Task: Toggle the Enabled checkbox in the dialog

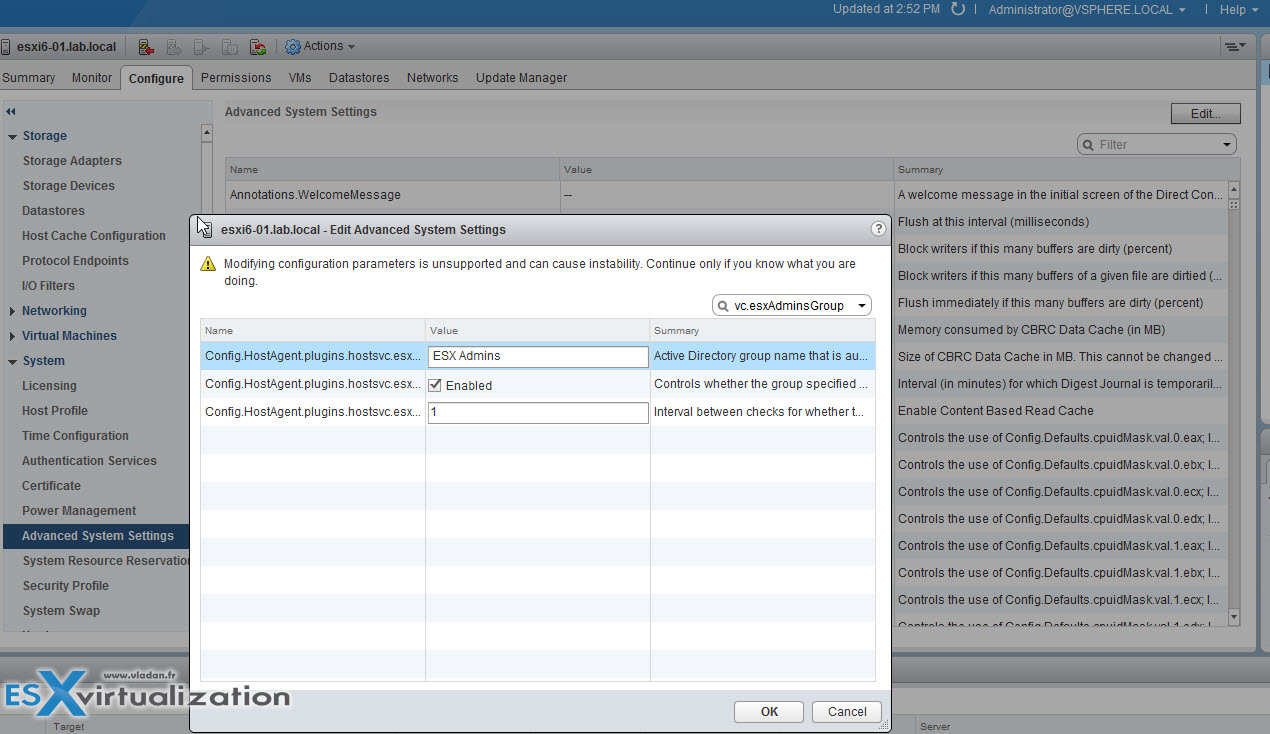Action: point(435,385)
